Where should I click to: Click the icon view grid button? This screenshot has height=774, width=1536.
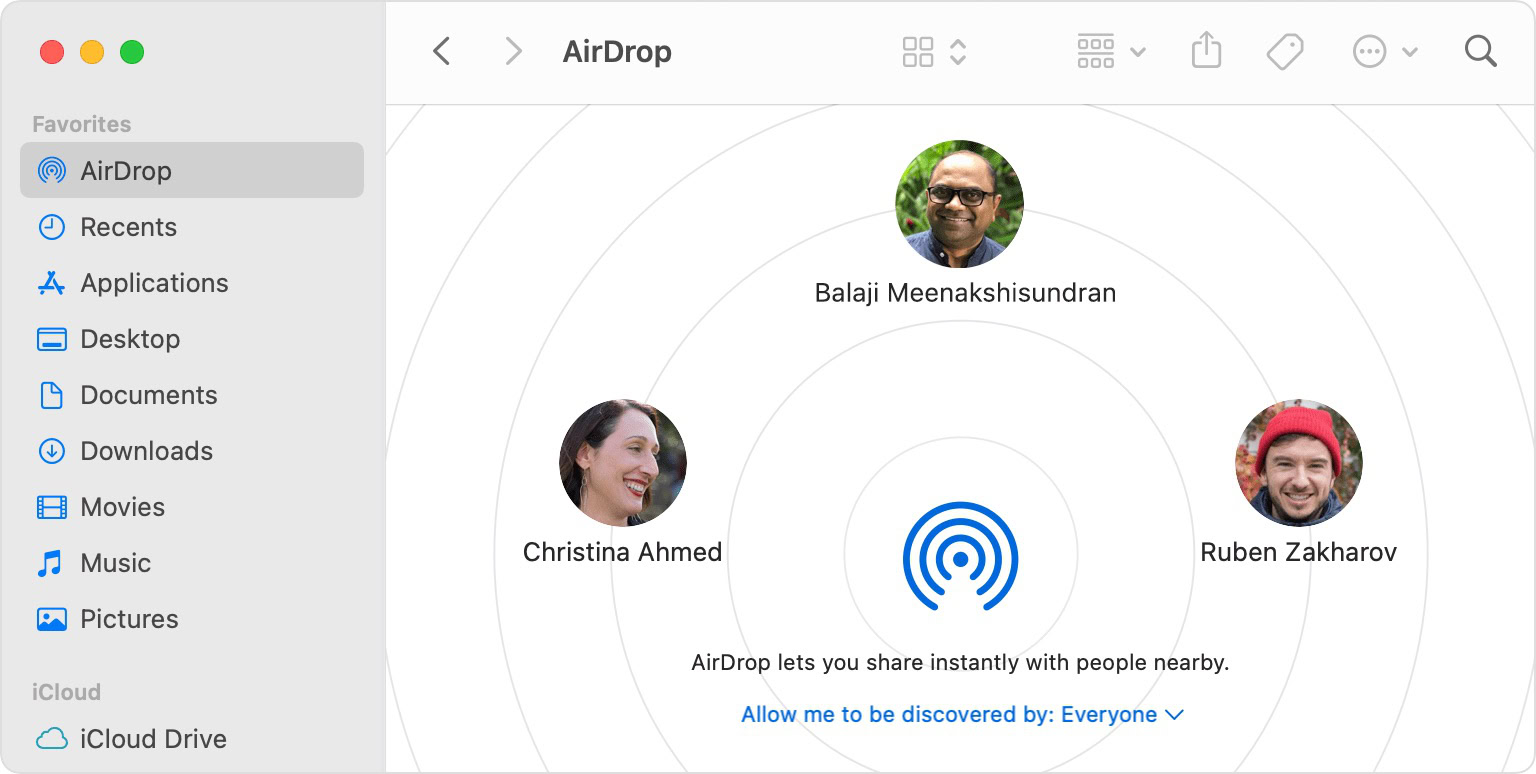click(918, 51)
